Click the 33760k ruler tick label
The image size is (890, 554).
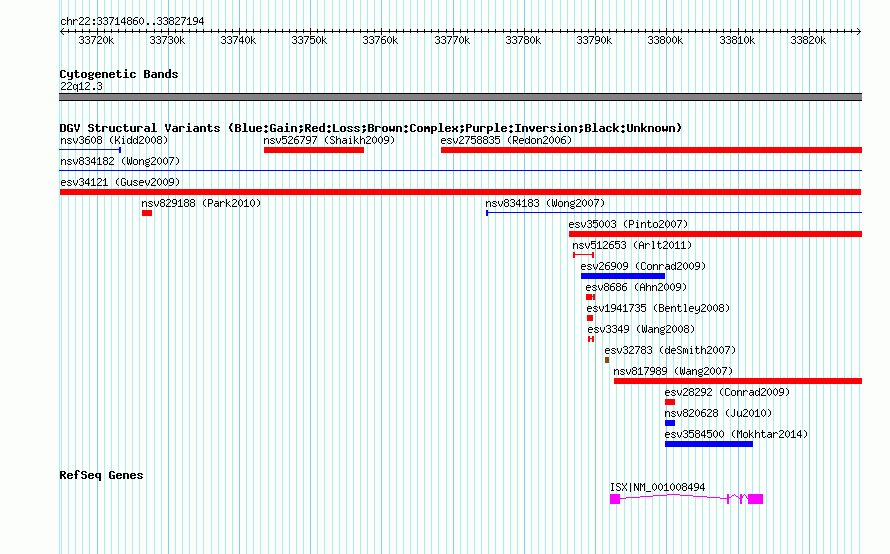[x=380, y=40]
